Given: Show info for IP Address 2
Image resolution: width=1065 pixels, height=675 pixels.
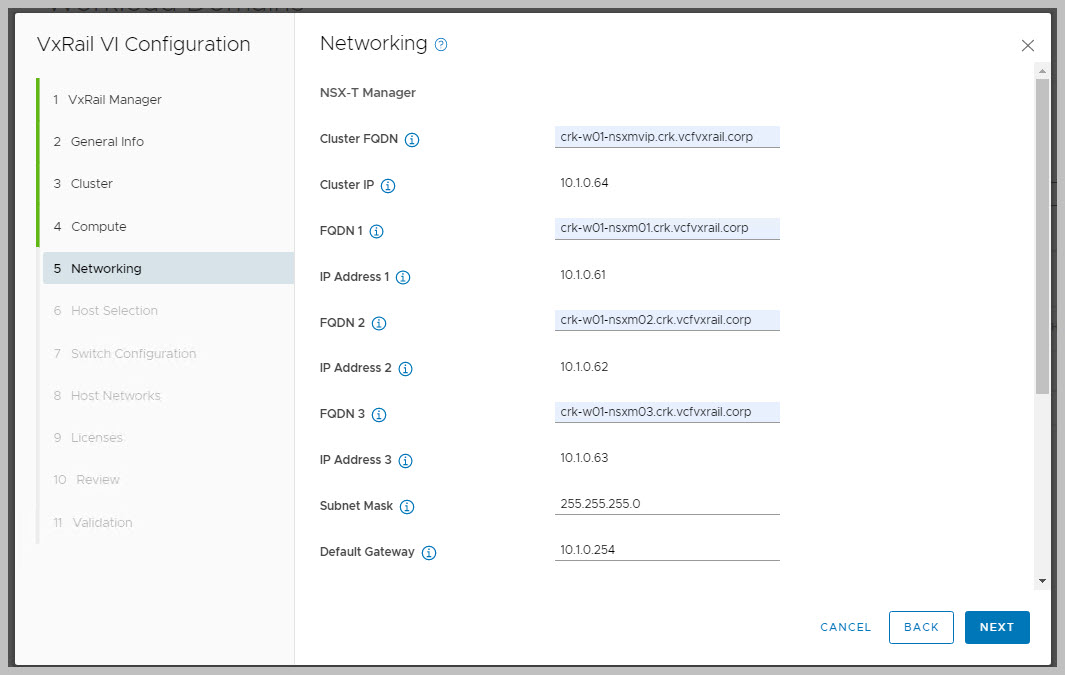Looking at the screenshot, I should tap(405, 369).
